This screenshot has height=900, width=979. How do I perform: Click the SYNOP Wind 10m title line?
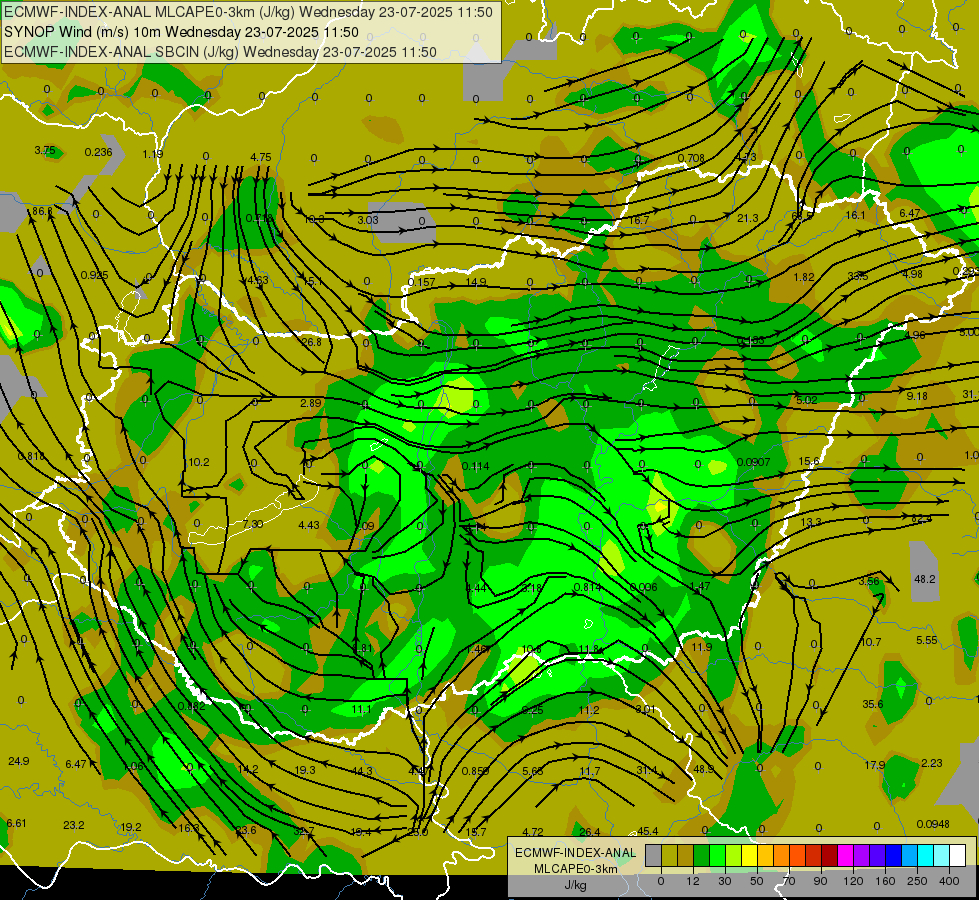[181, 32]
